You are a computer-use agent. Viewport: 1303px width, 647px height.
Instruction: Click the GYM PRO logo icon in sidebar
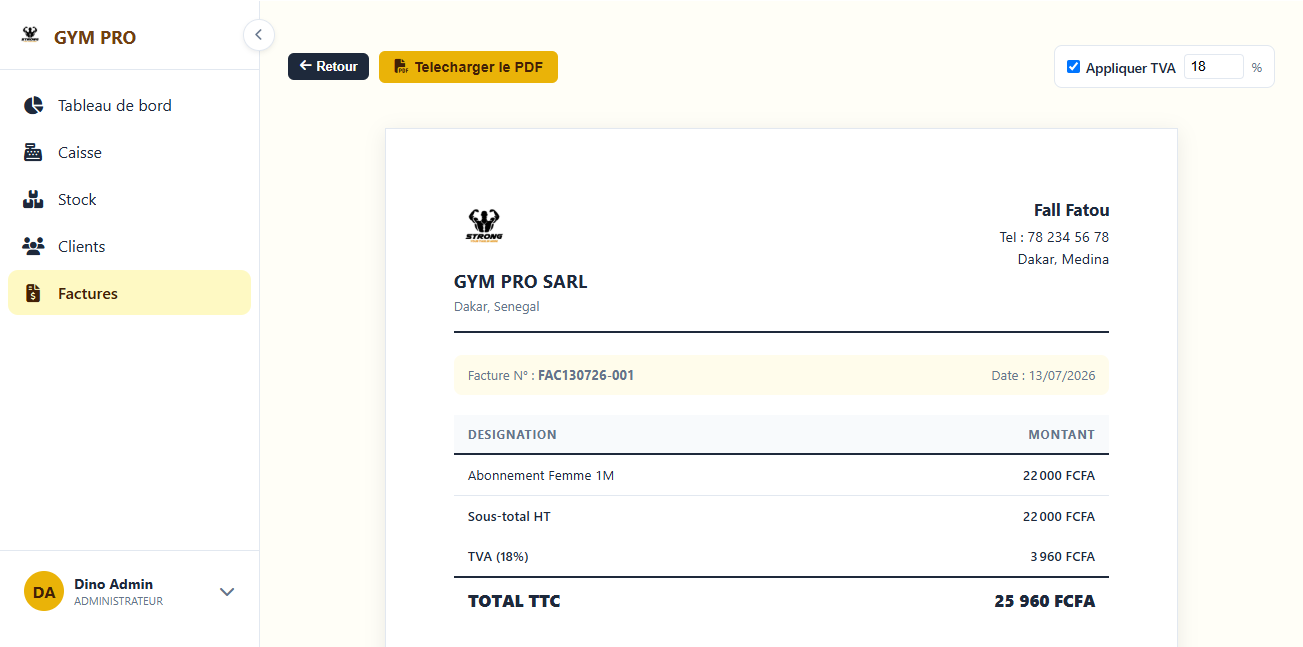point(30,35)
